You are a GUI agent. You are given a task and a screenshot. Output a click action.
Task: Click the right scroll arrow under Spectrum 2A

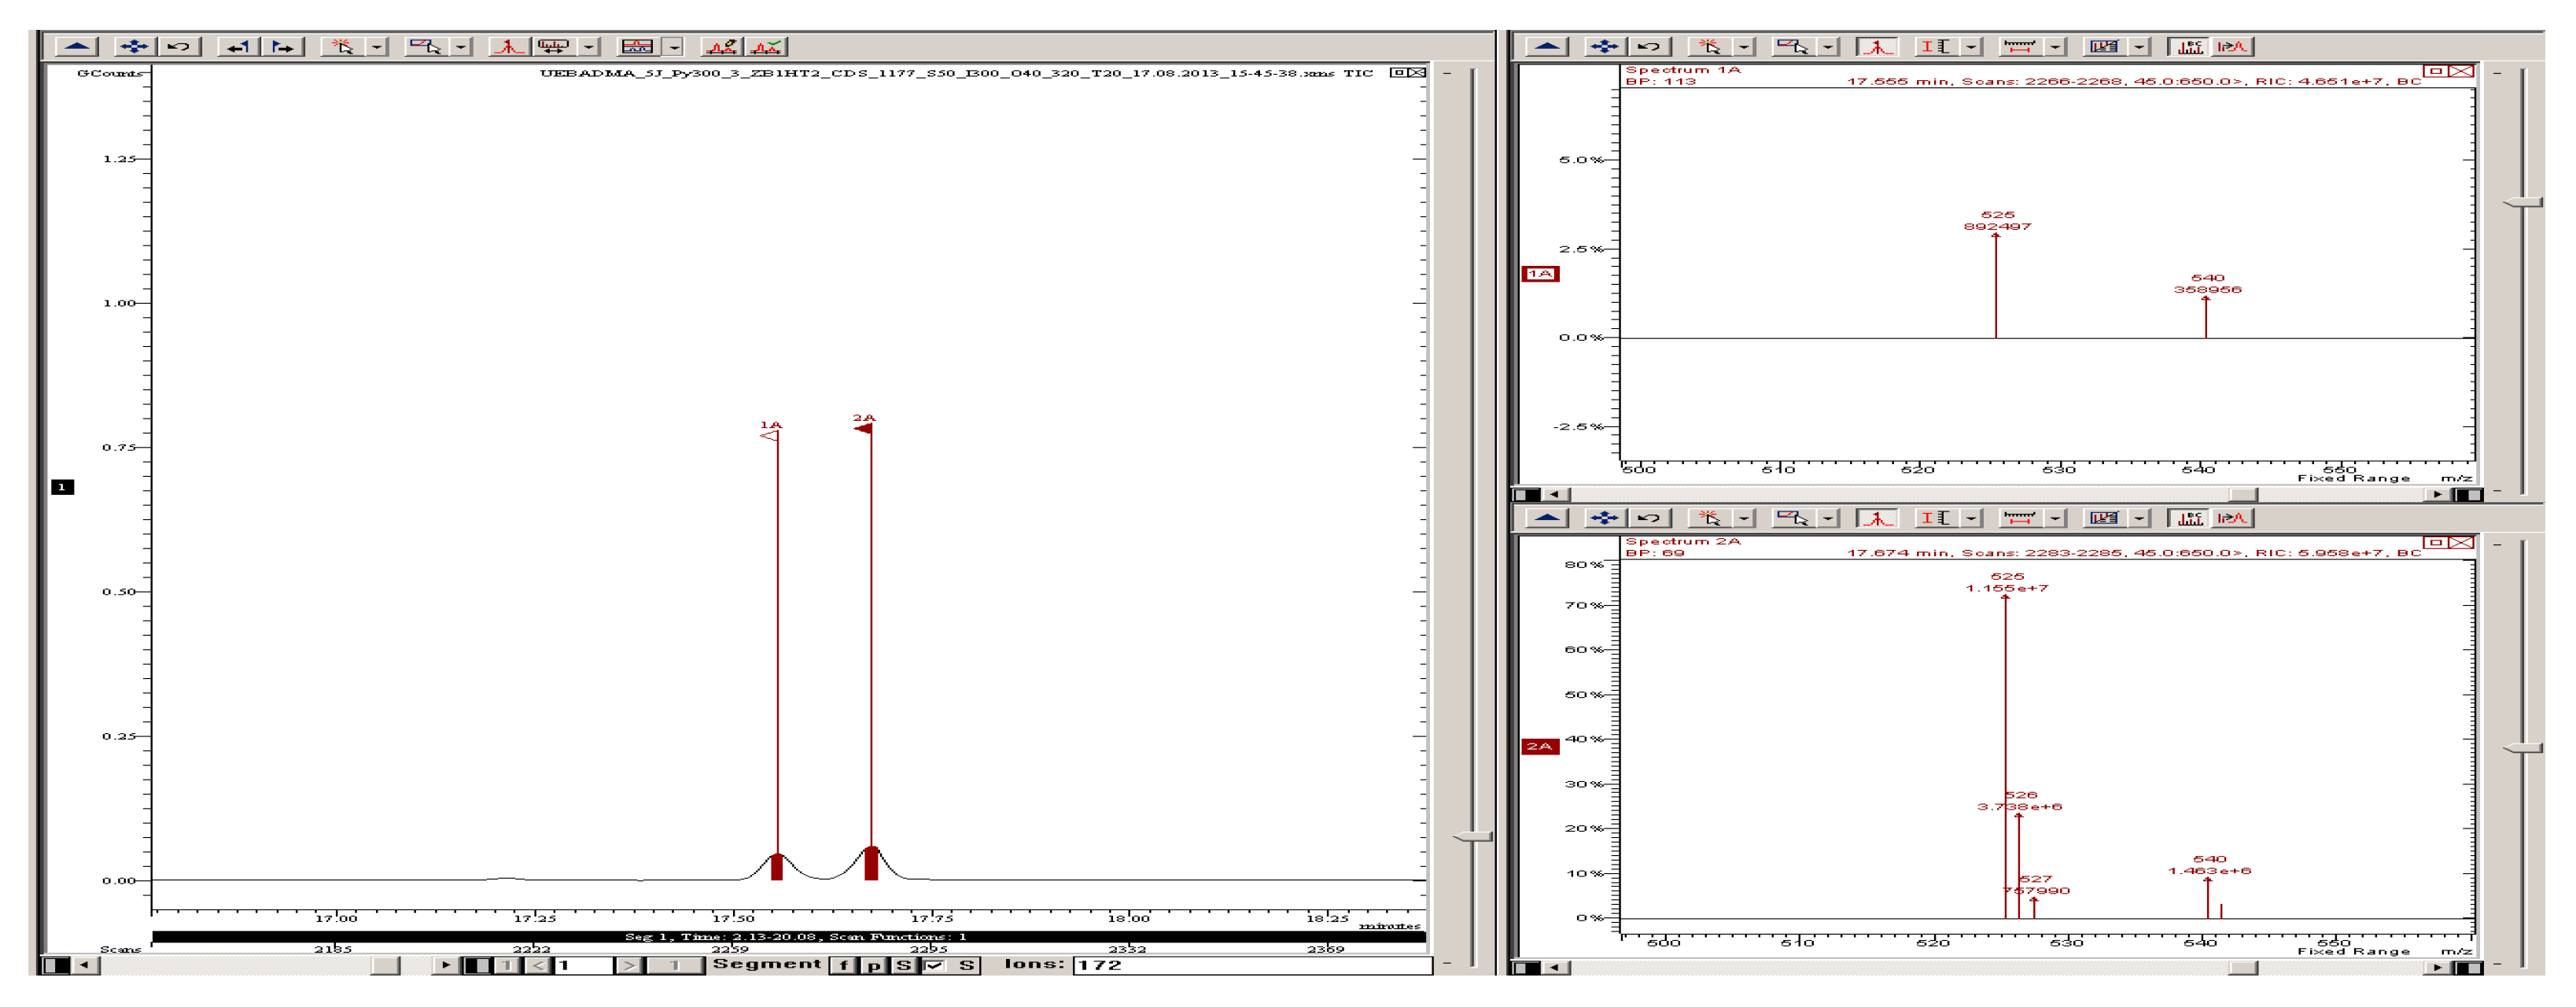pyautogui.click(x=2437, y=967)
